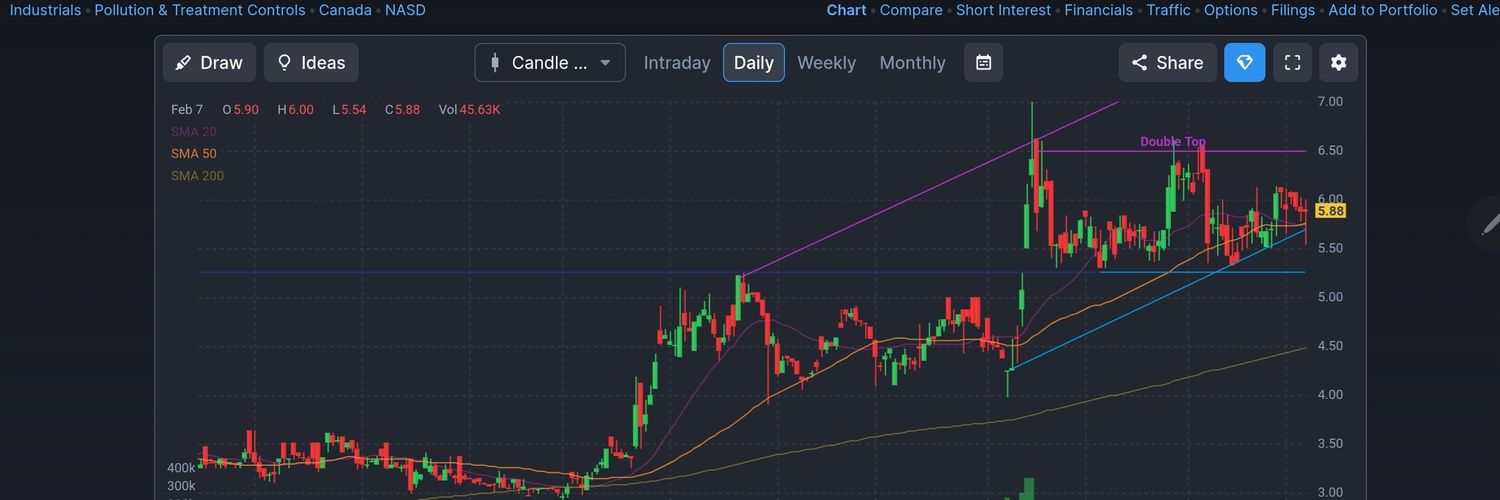Click the blue diamond premium icon
Screen dimensions: 1500x500
click(1244, 63)
